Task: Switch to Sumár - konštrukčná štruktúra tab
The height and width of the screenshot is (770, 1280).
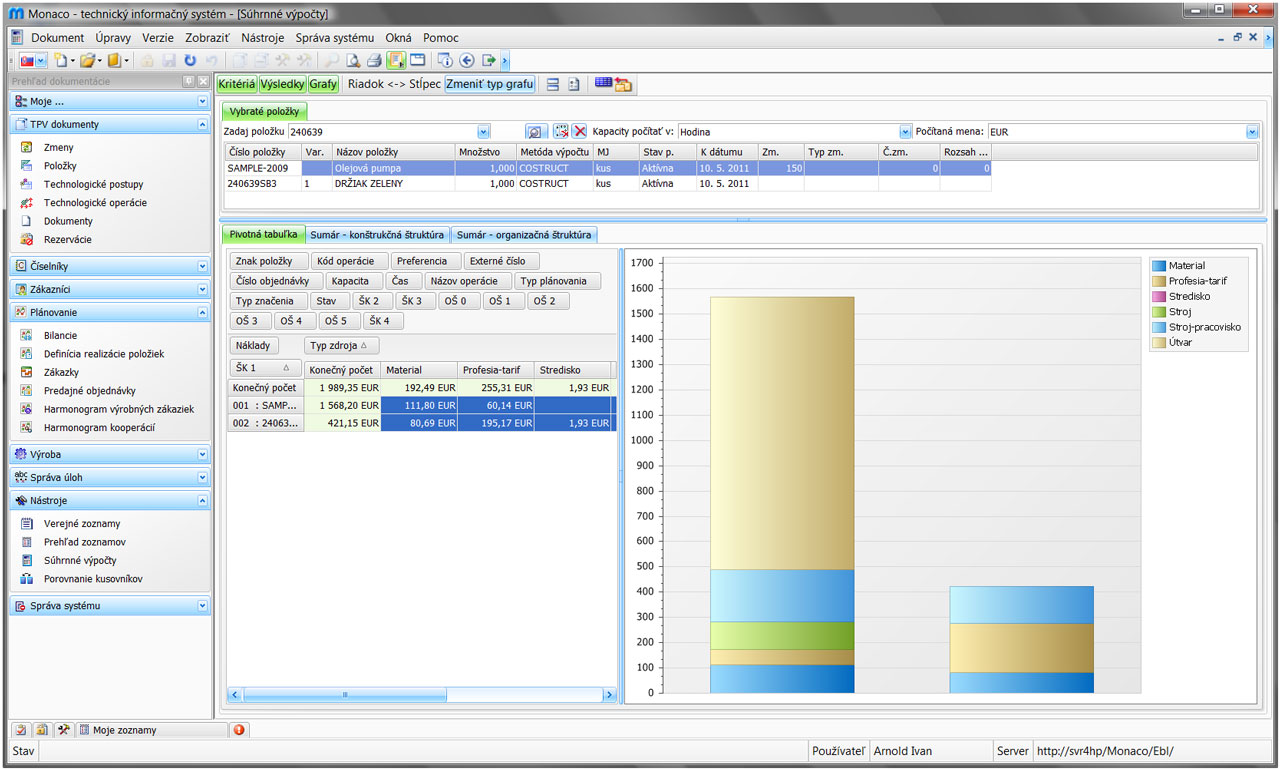Action: [377, 235]
